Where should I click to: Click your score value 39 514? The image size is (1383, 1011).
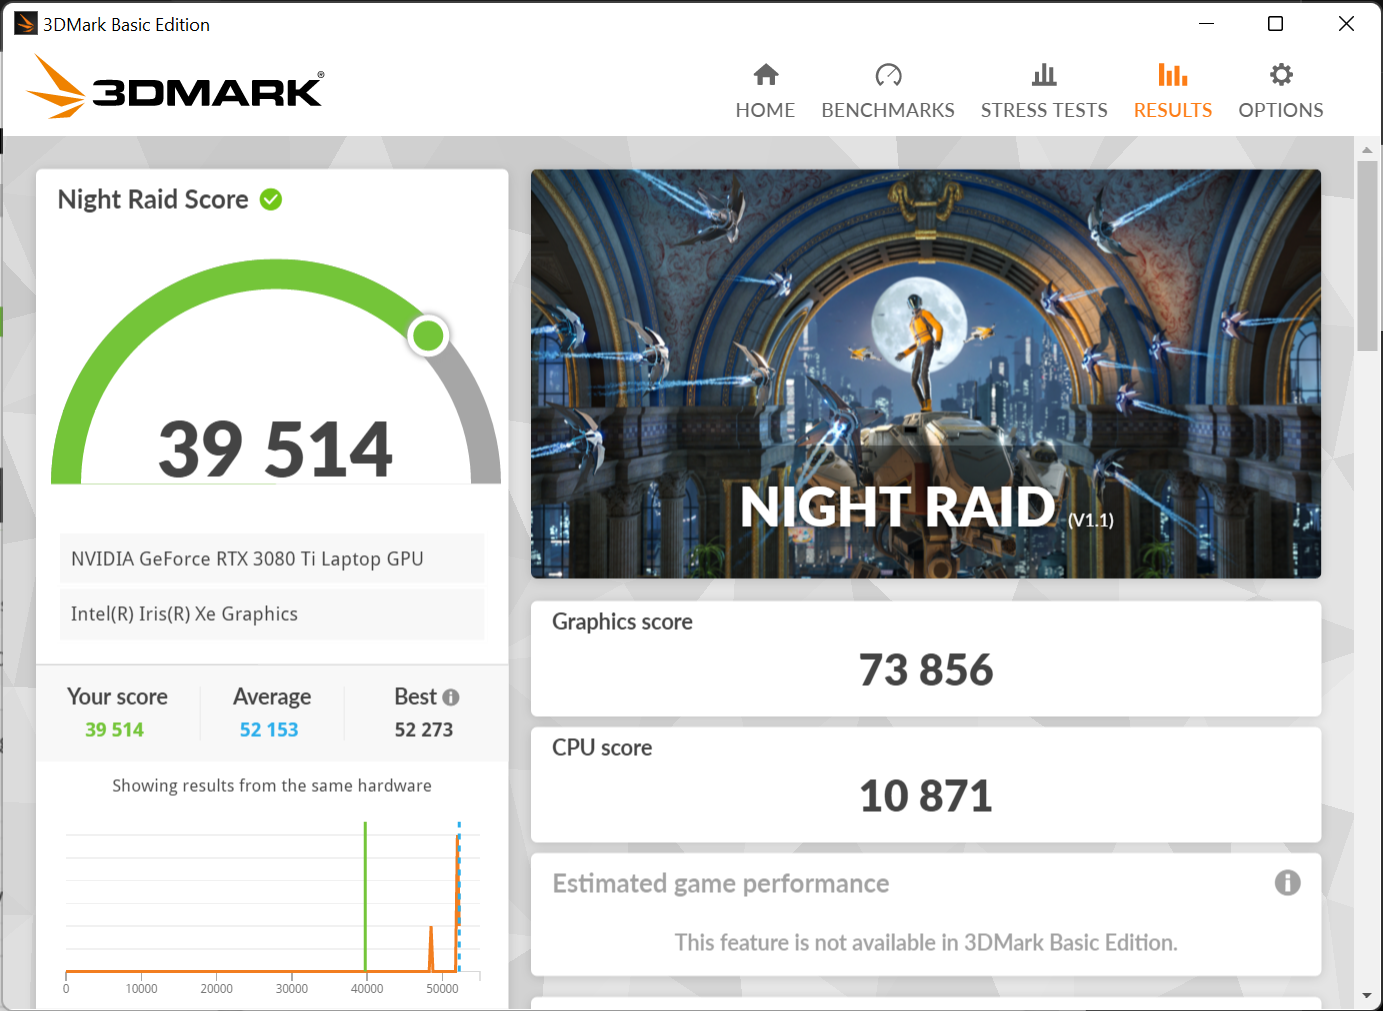[x=114, y=730]
